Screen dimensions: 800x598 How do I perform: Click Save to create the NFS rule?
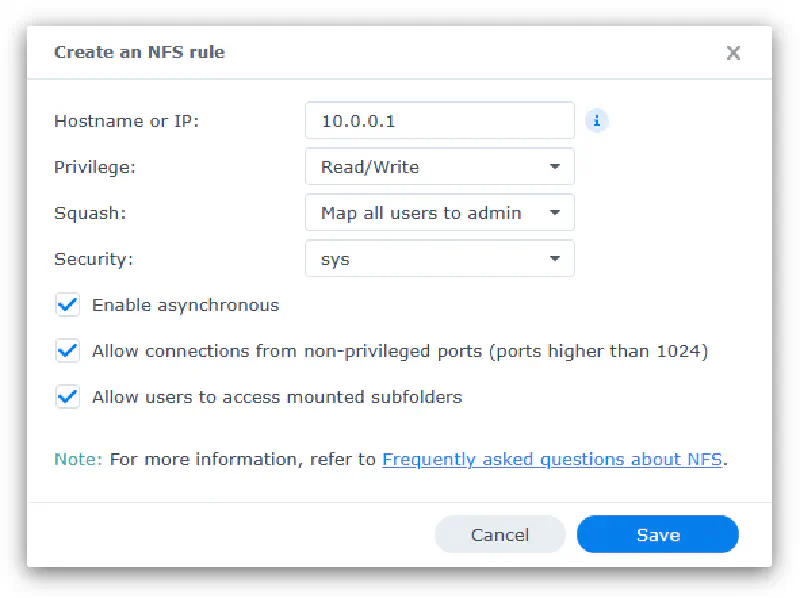point(657,535)
